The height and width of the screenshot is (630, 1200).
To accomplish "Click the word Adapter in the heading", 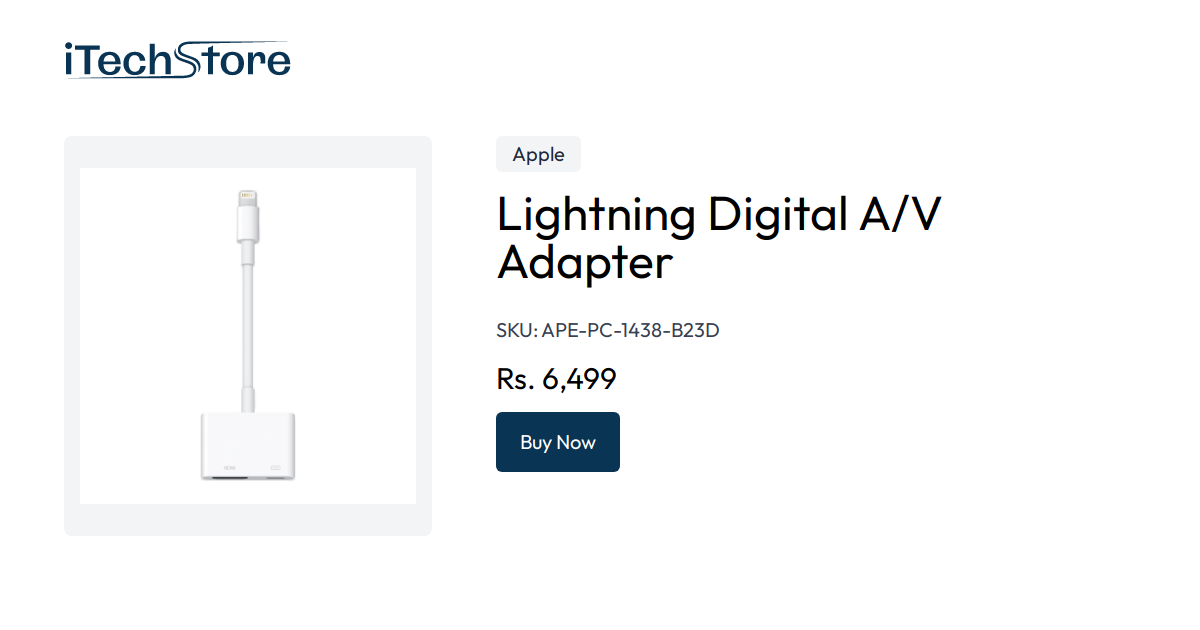I will [x=584, y=263].
